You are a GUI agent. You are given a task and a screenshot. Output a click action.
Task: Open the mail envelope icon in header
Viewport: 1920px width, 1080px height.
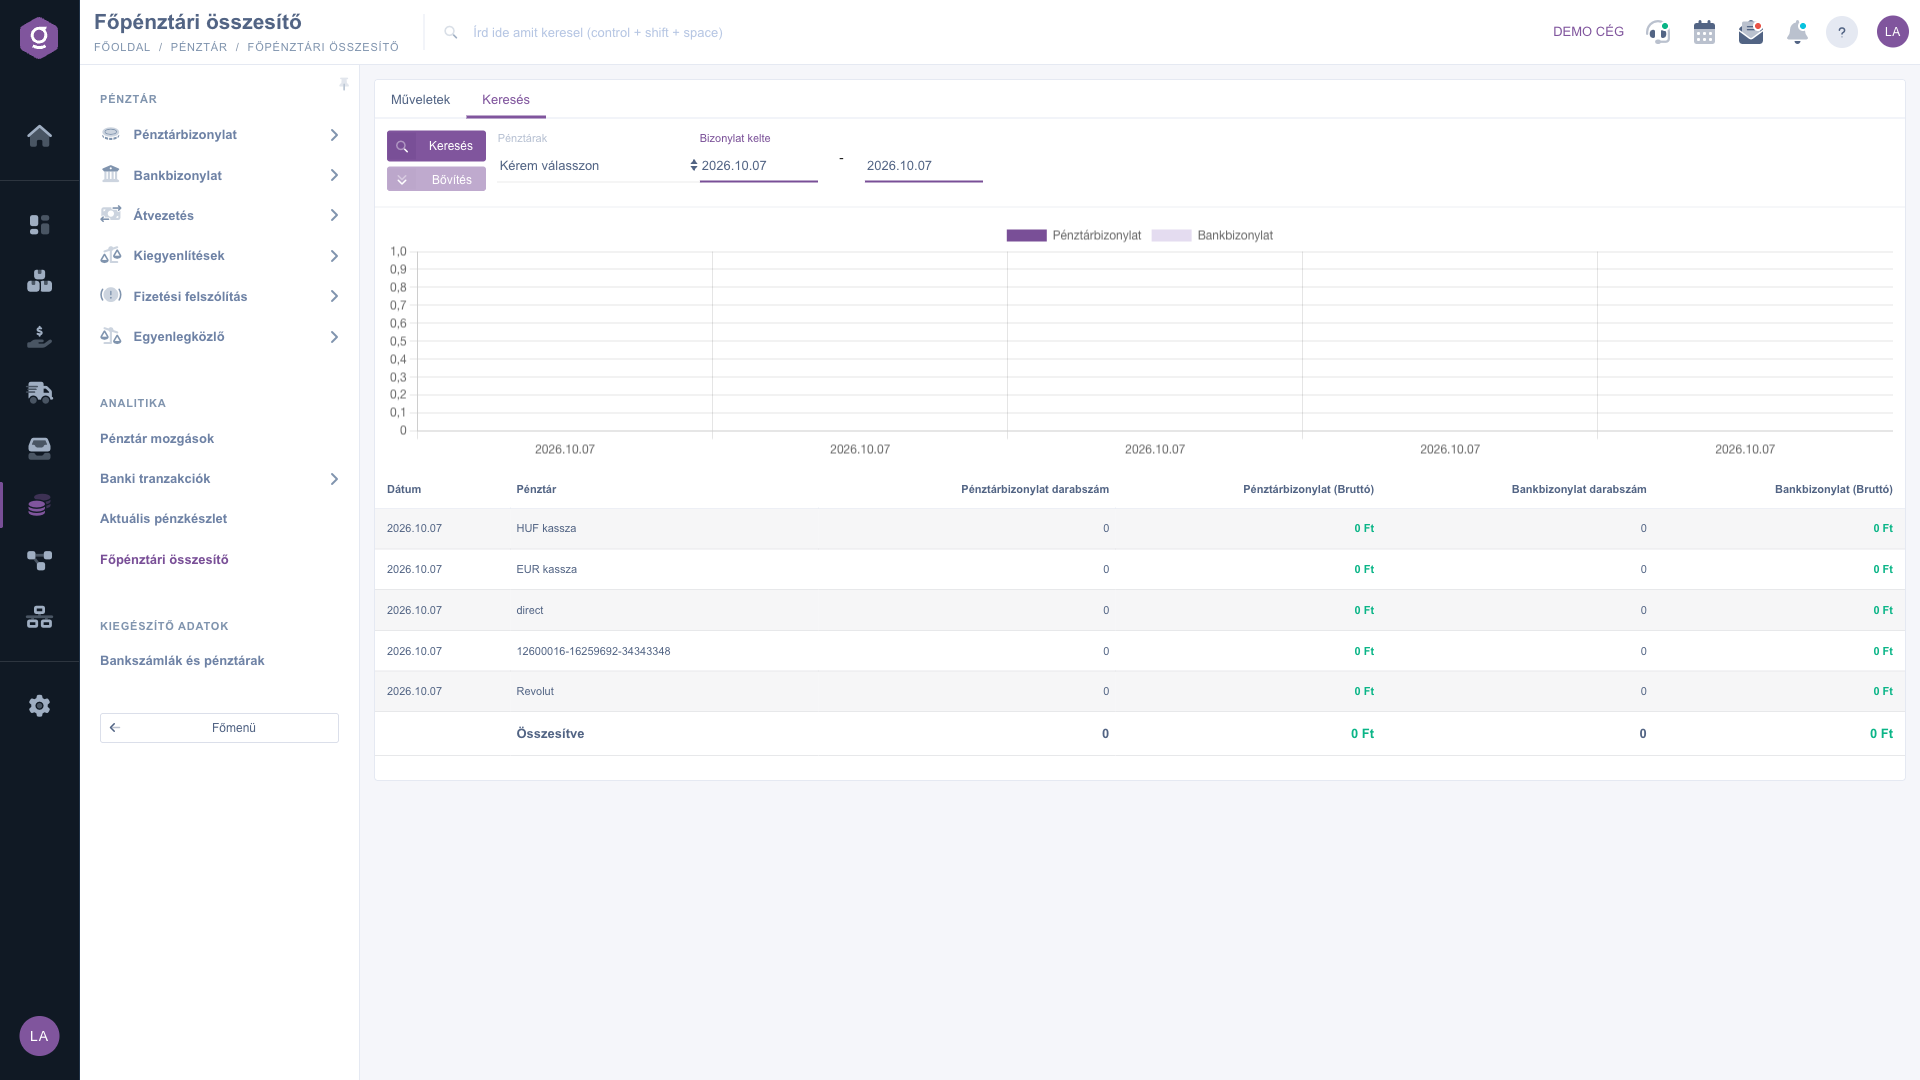[1751, 32]
